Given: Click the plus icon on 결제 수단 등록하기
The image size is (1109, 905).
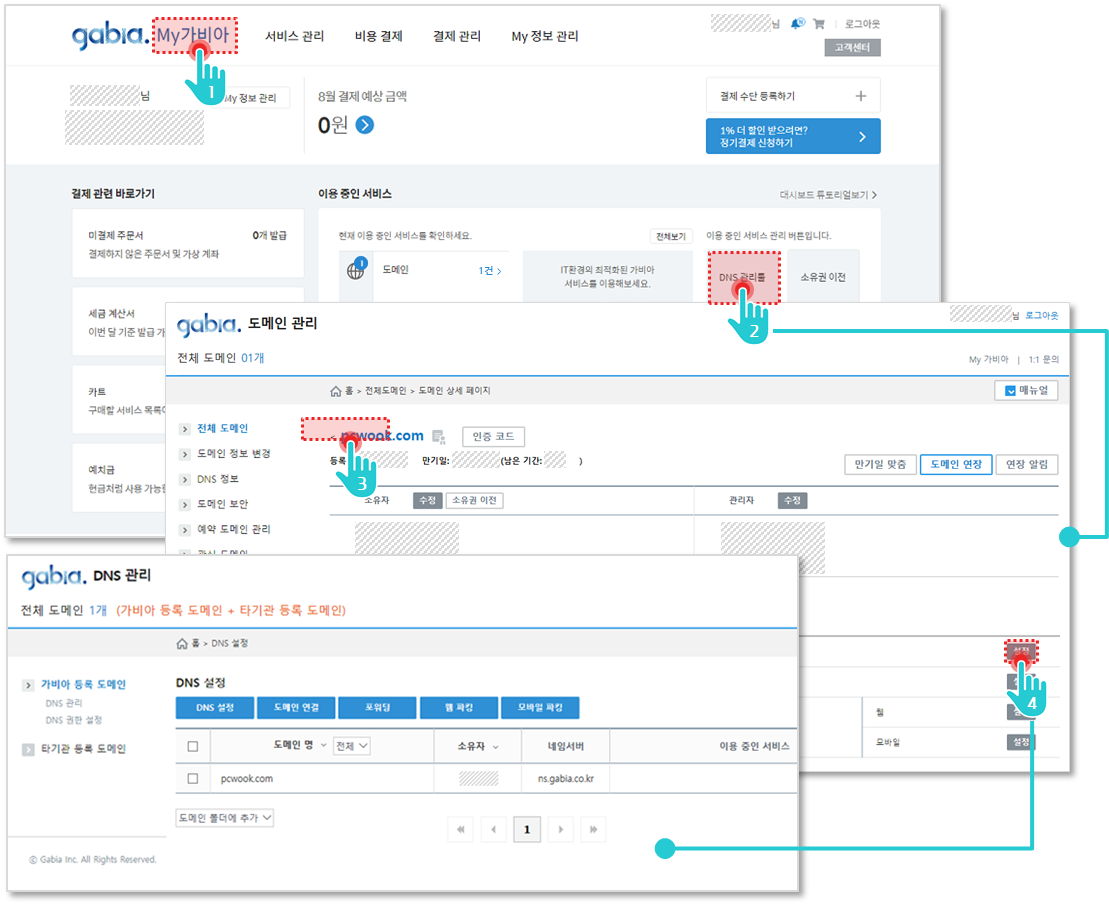Looking at the screenshot, I should [861, 96].
